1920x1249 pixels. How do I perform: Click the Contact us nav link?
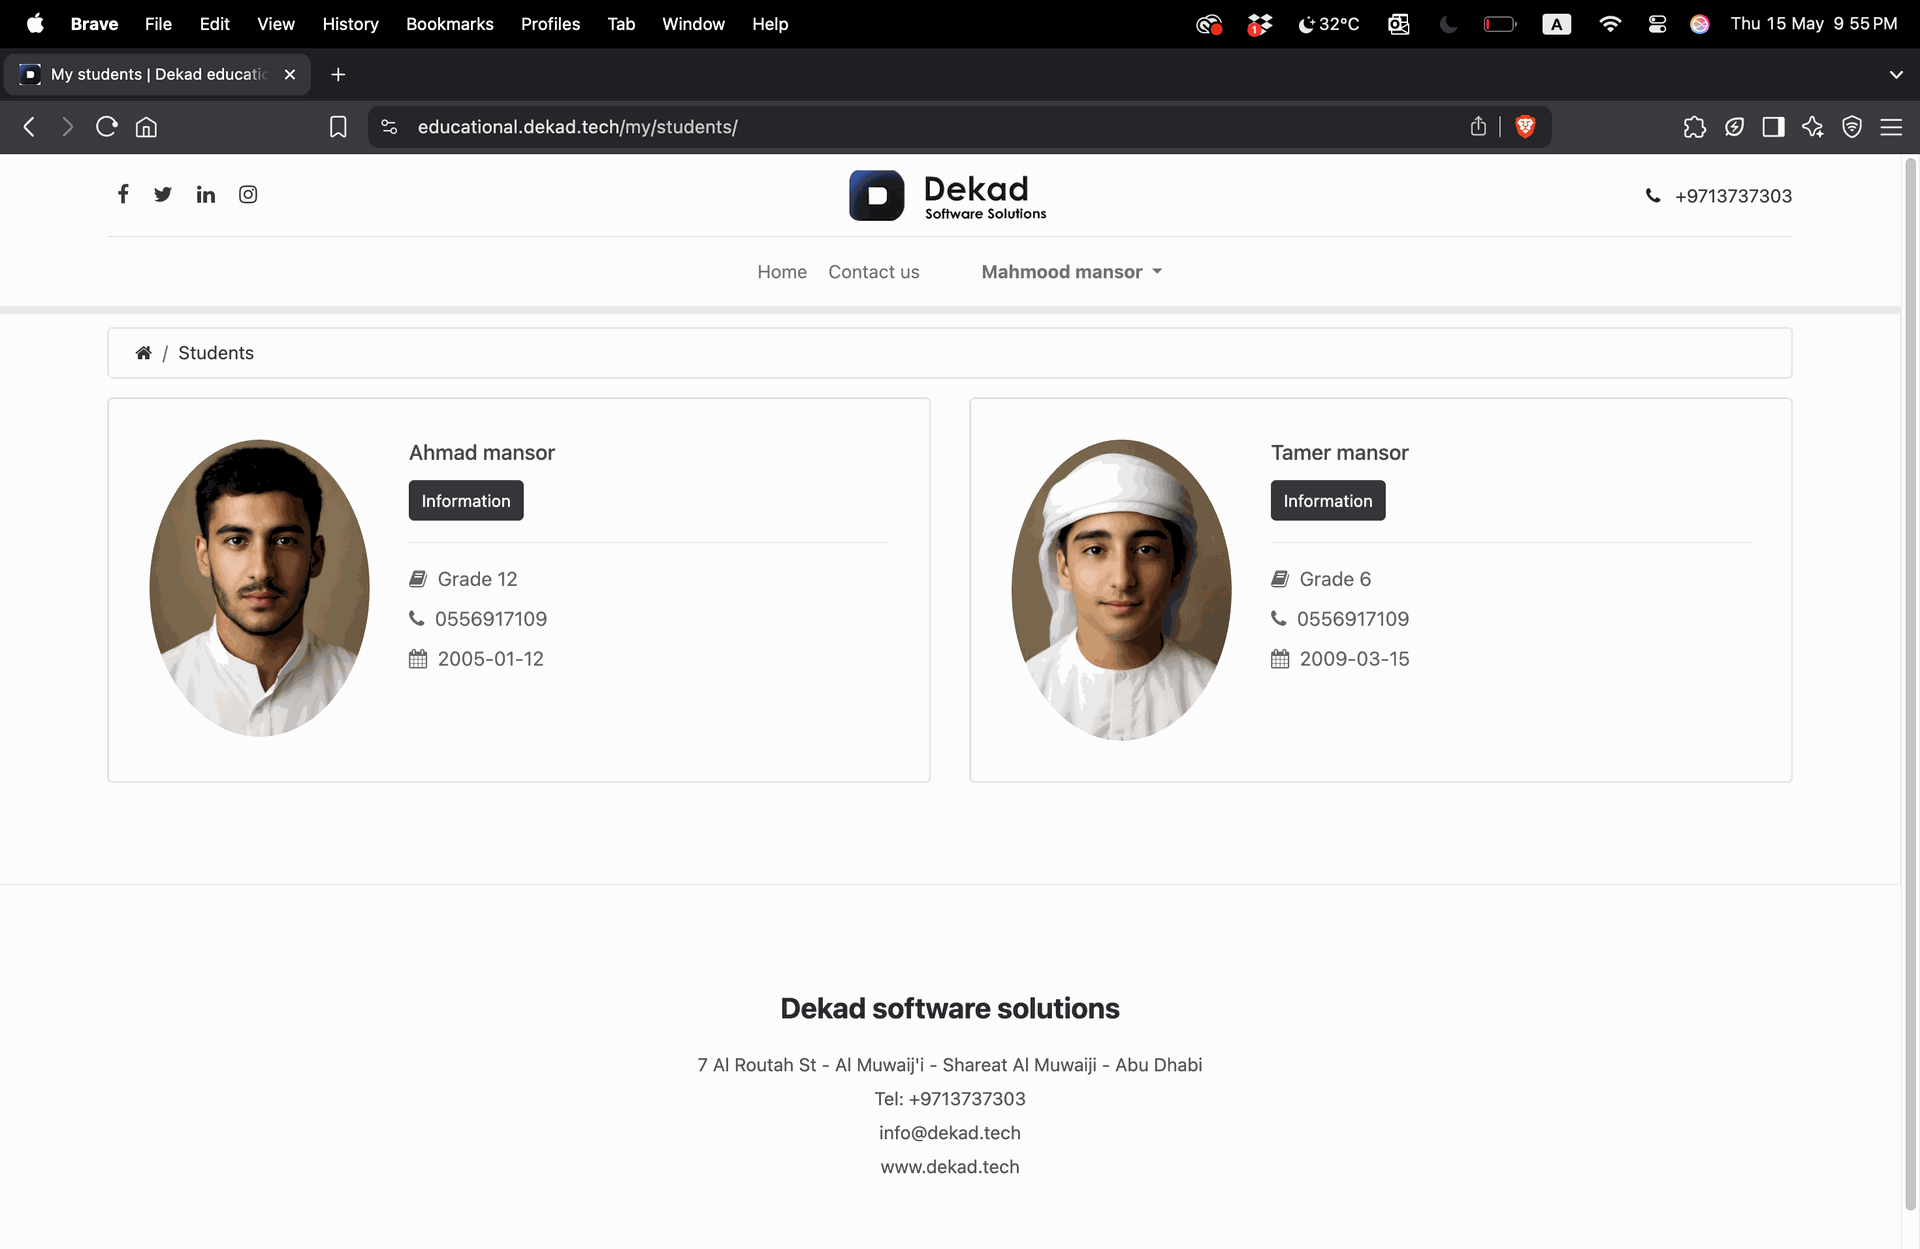click(x=873, y=272)
